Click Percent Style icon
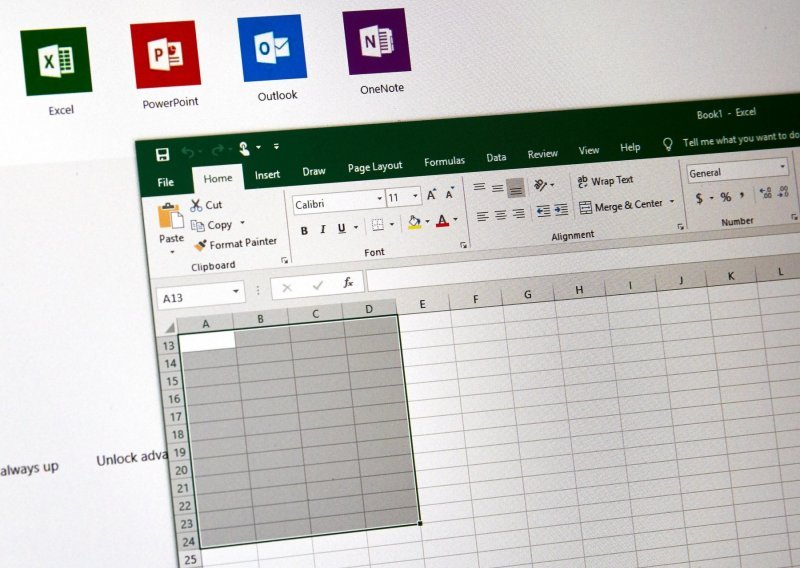Image resolution: width=800 pixels, height=568 pixels. click(726, 196)
